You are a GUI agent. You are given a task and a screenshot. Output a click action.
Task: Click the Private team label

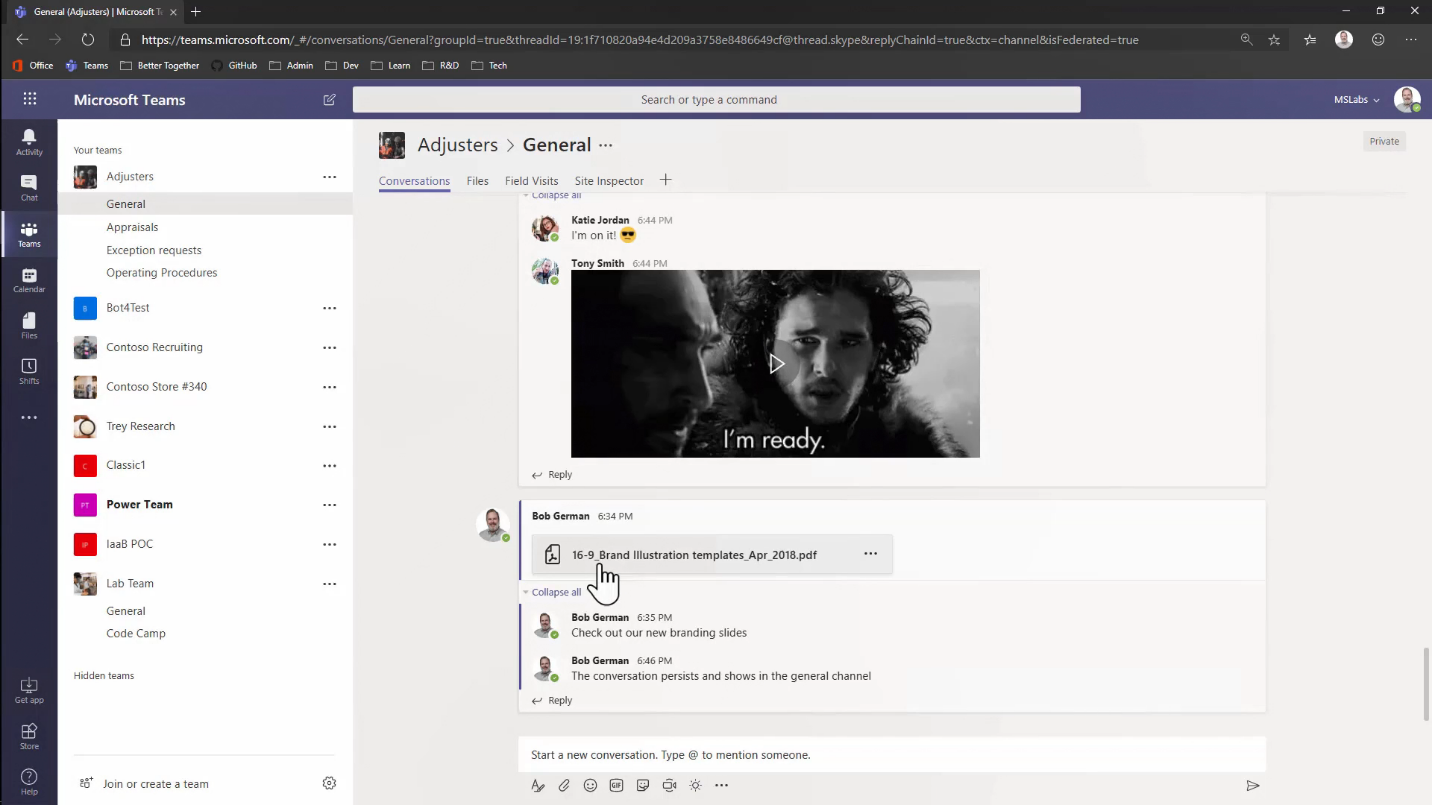[x=1384, y=141]
